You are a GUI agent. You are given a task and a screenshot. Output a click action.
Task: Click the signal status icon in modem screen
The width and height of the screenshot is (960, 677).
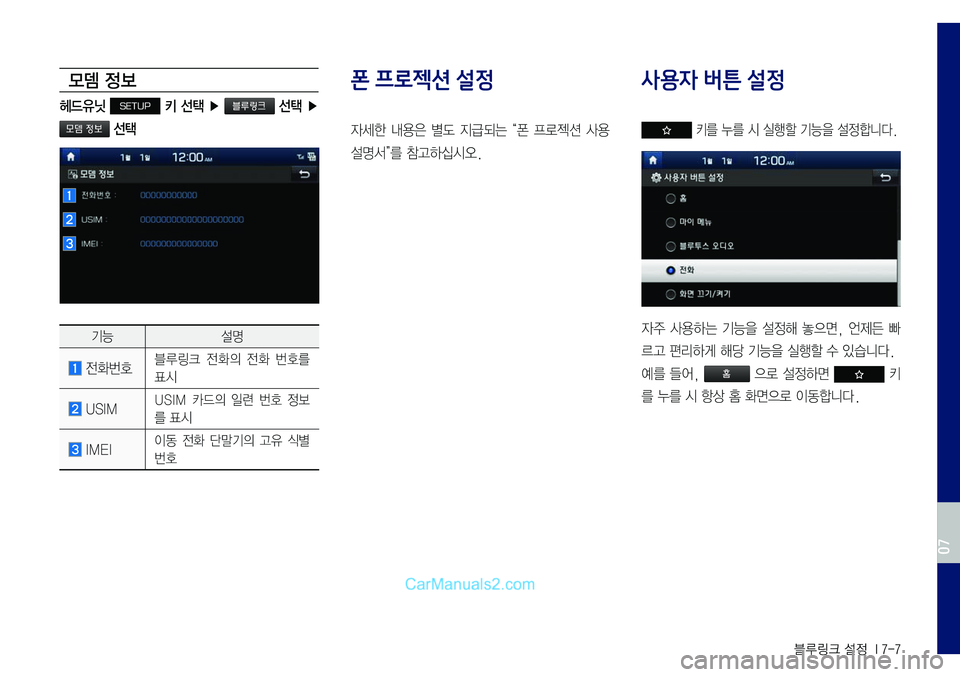point(301,157)
